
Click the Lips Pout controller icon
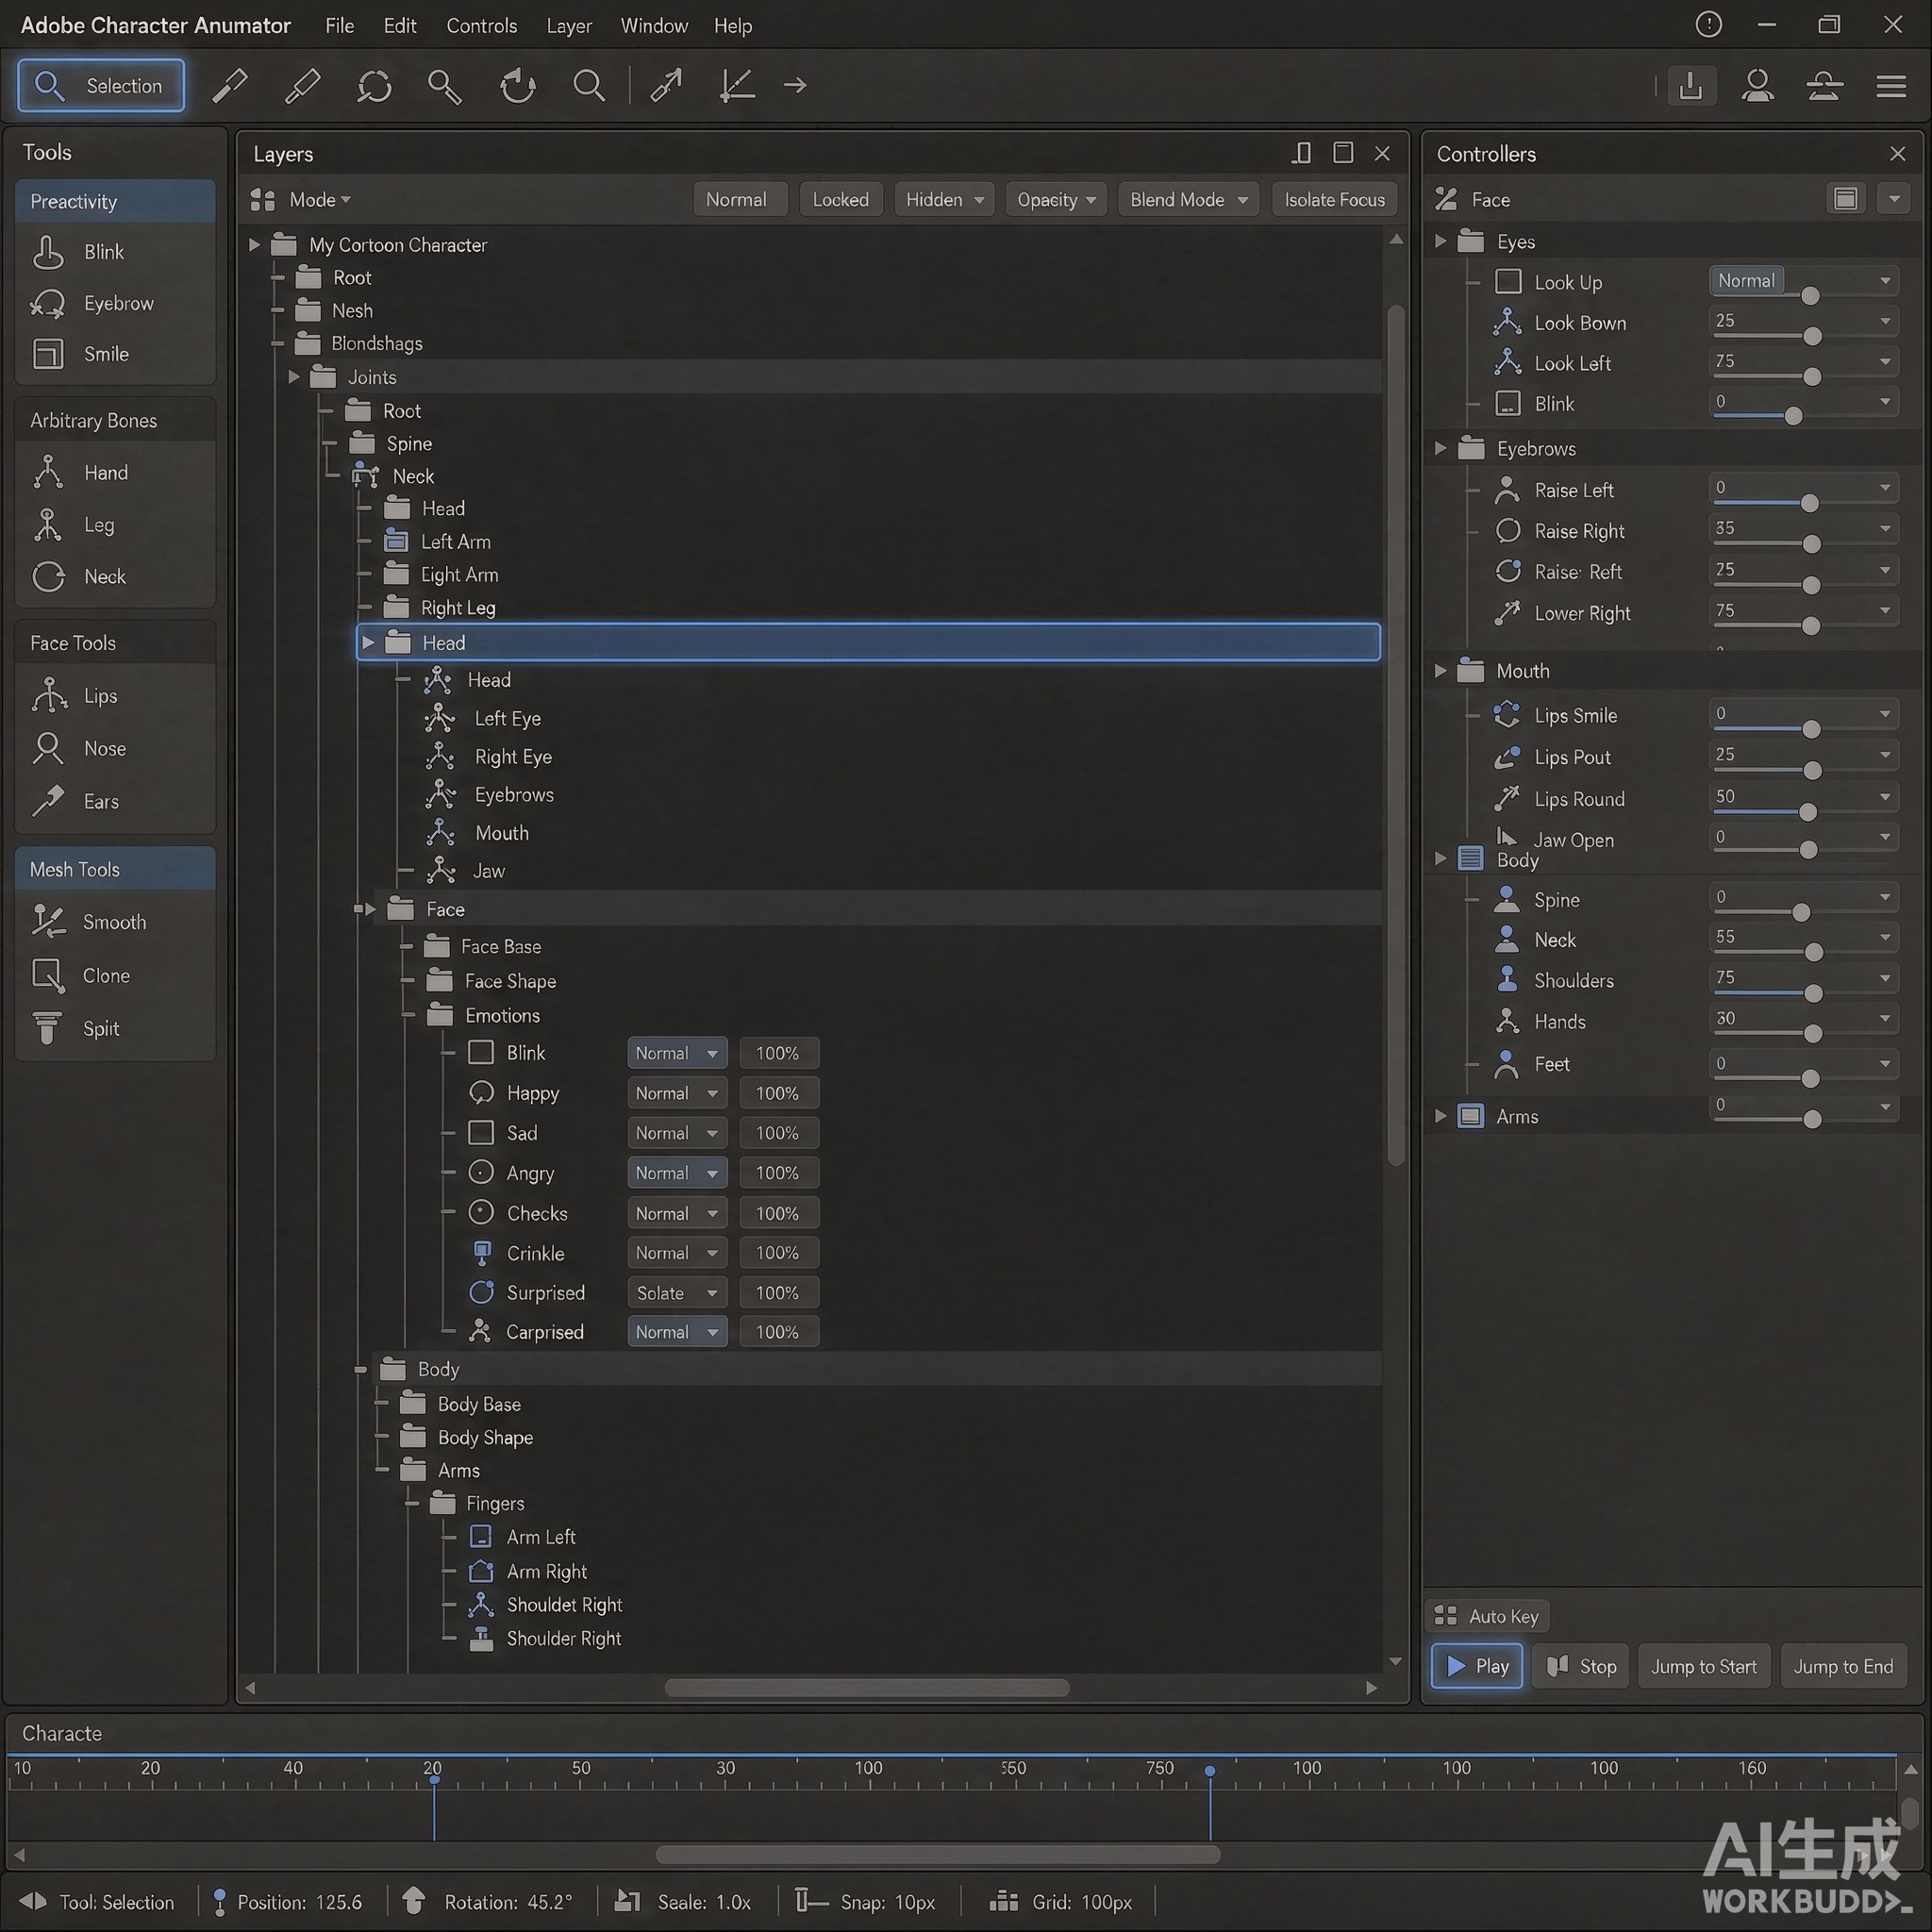(1507, 757)
